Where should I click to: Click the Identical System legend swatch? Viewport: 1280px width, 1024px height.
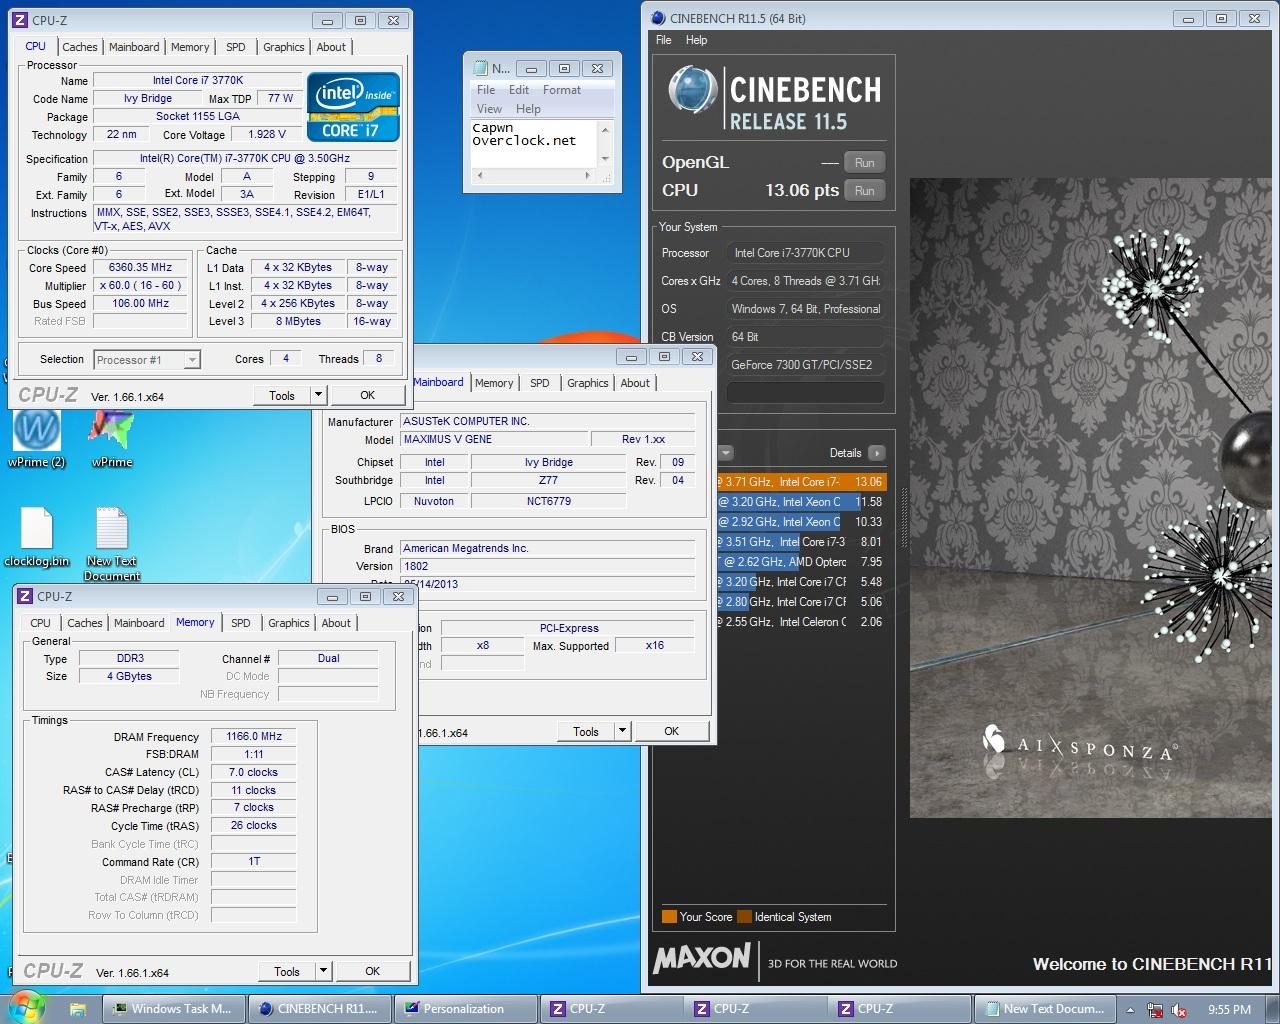point(744,917)
